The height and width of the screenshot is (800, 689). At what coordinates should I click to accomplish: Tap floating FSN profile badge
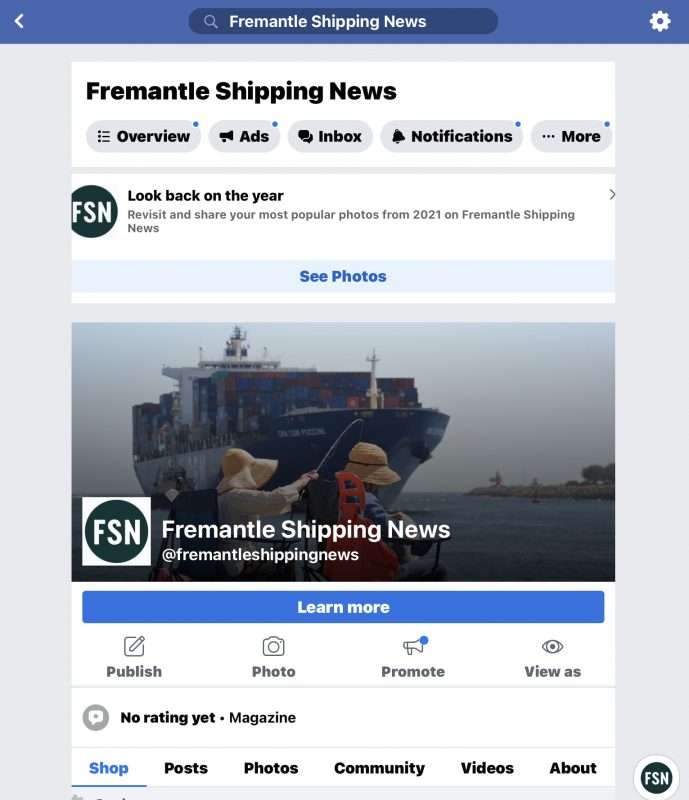click(x=656, y=778)
